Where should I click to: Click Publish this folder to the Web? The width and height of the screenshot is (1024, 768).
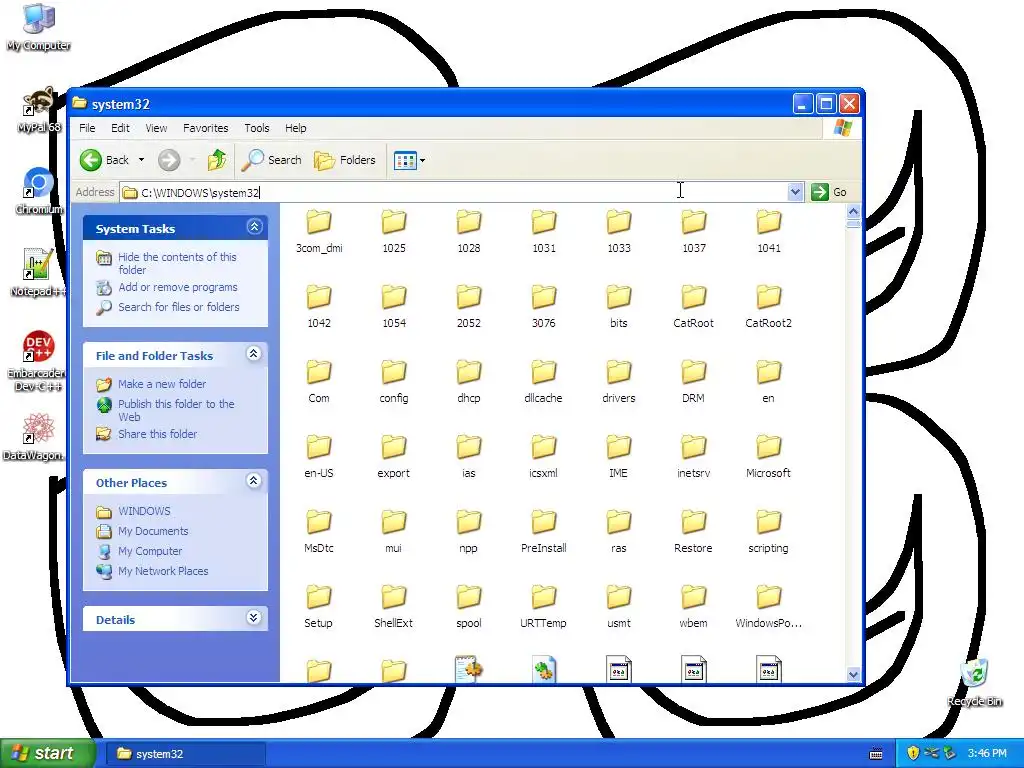tap(176, 410)
